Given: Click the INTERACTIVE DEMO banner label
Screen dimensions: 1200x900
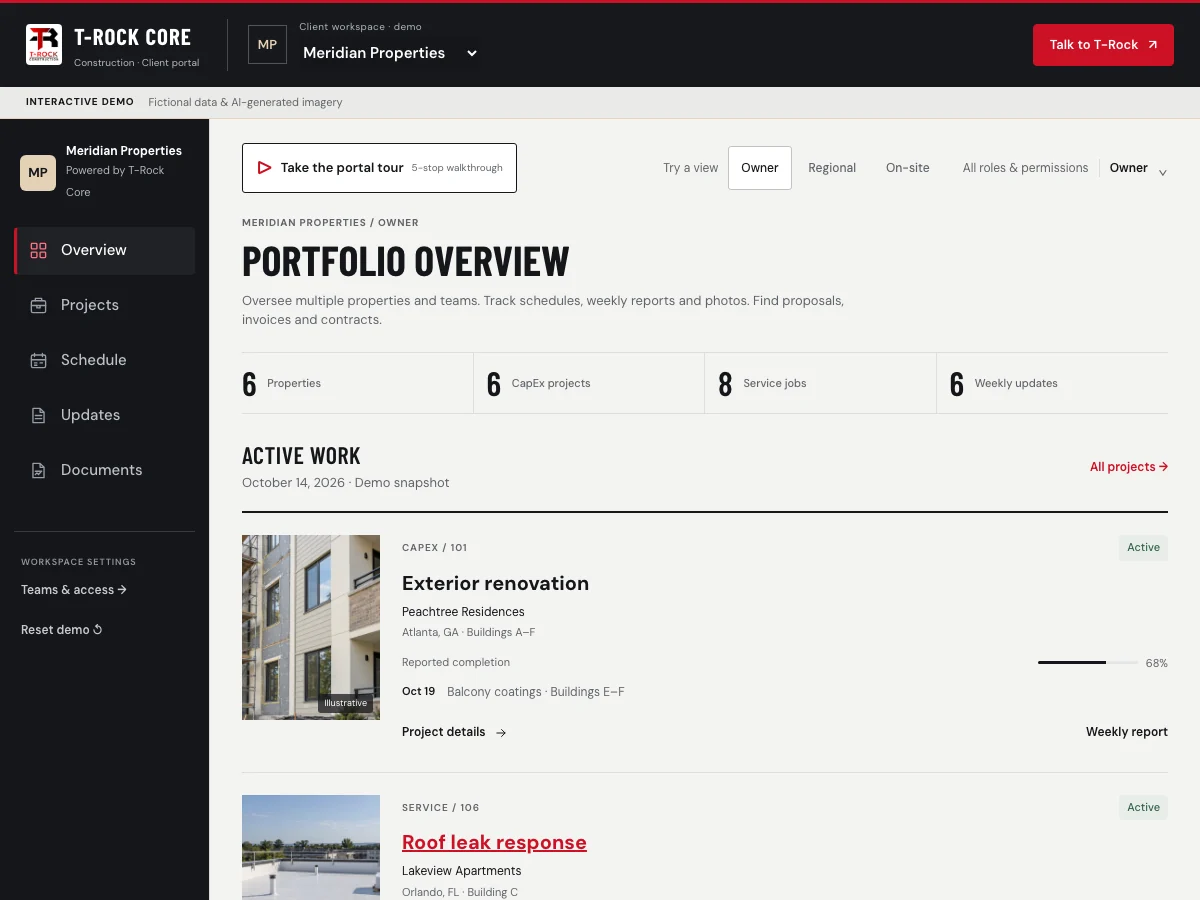Looking at the screenshot, I should [80, 102].
